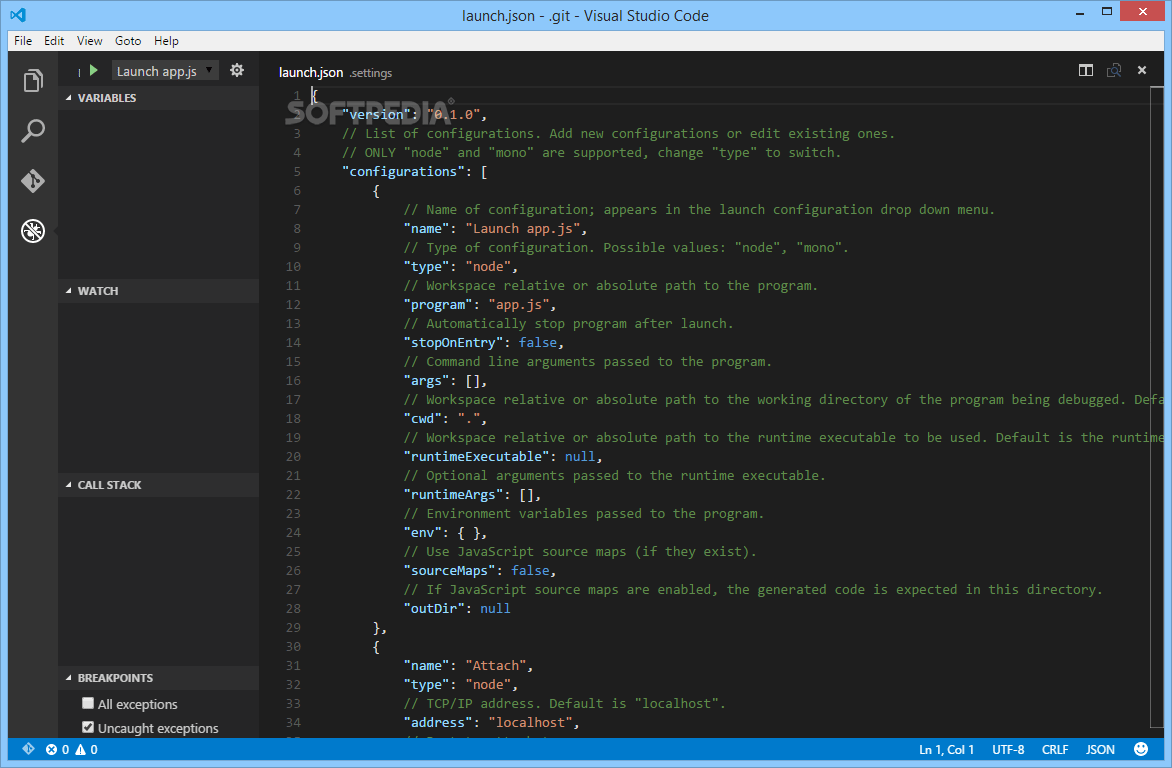Viewport: 1172px width, 768px height.
Task: Start debugging with green play button
Action: (93, 70)
